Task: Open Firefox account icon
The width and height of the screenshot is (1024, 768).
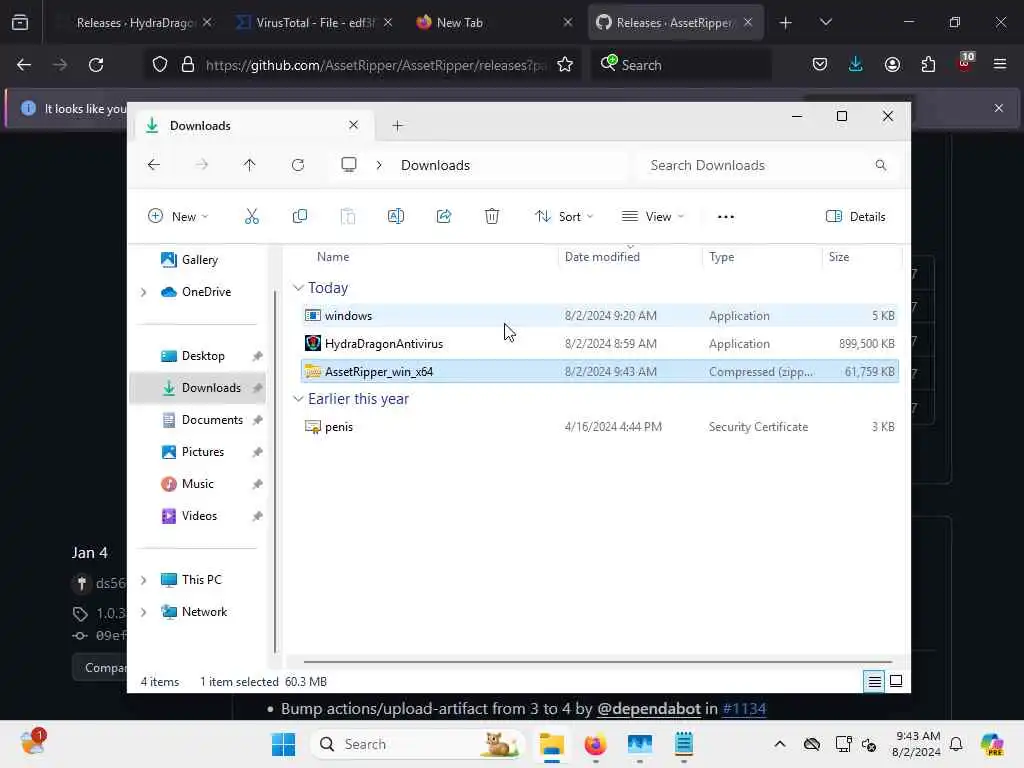Action: tap(892, 64)
